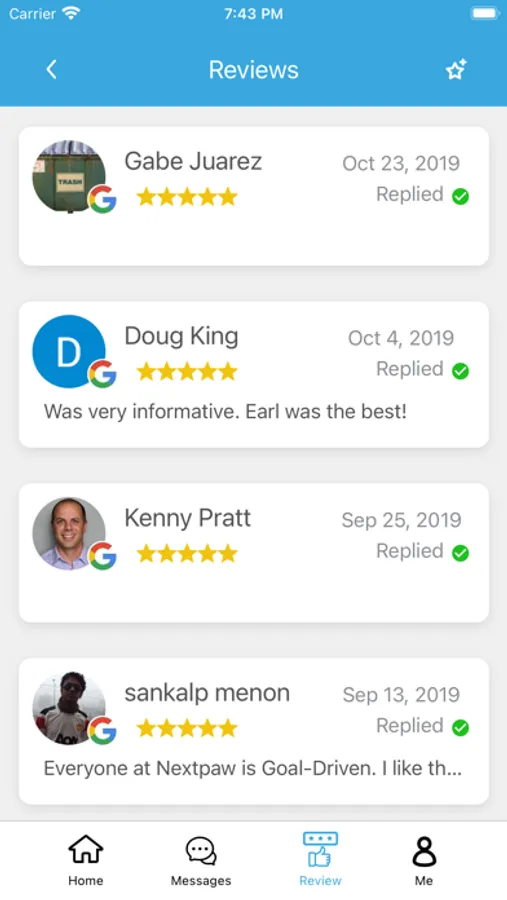This screenshot has width=507, height=900.
Task: Tap the Replied label on sankalp menon's review
Action: tap(409, 726)
